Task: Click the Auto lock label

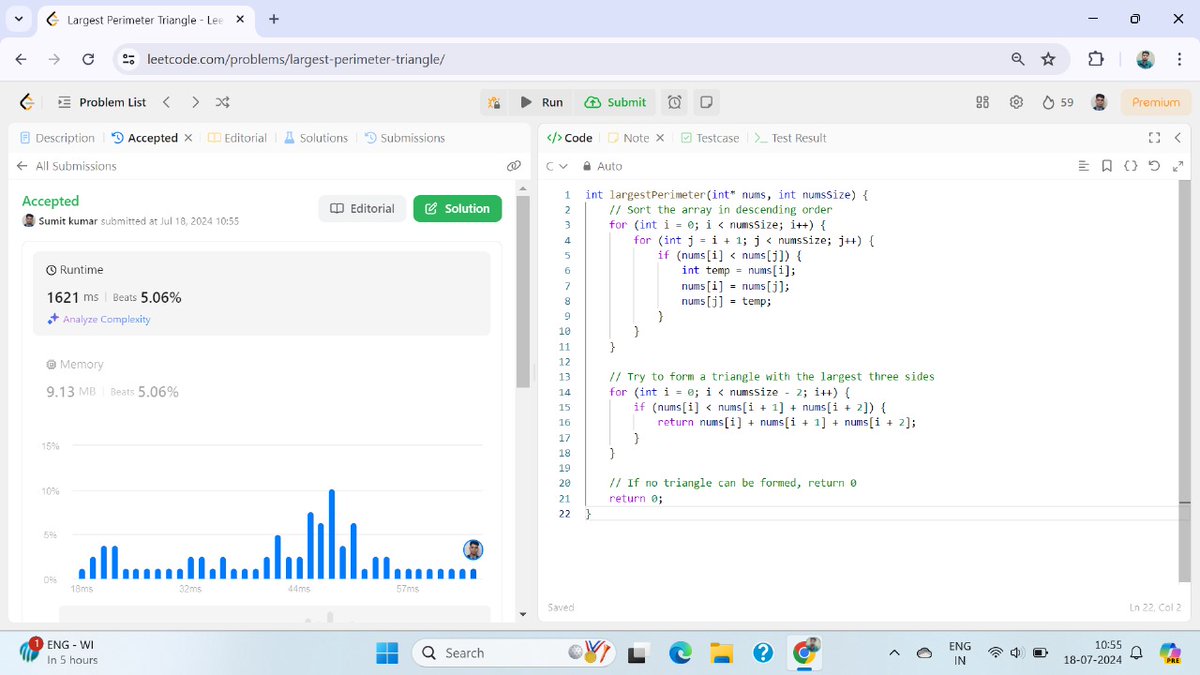Action: coord(602,166)
